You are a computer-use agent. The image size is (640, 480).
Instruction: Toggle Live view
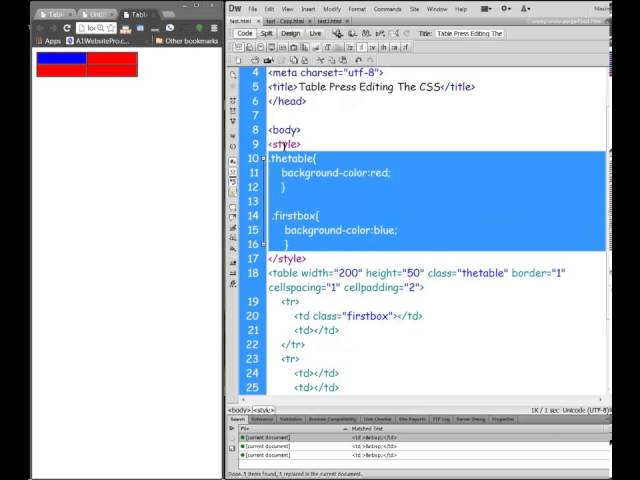coord(315,33)
